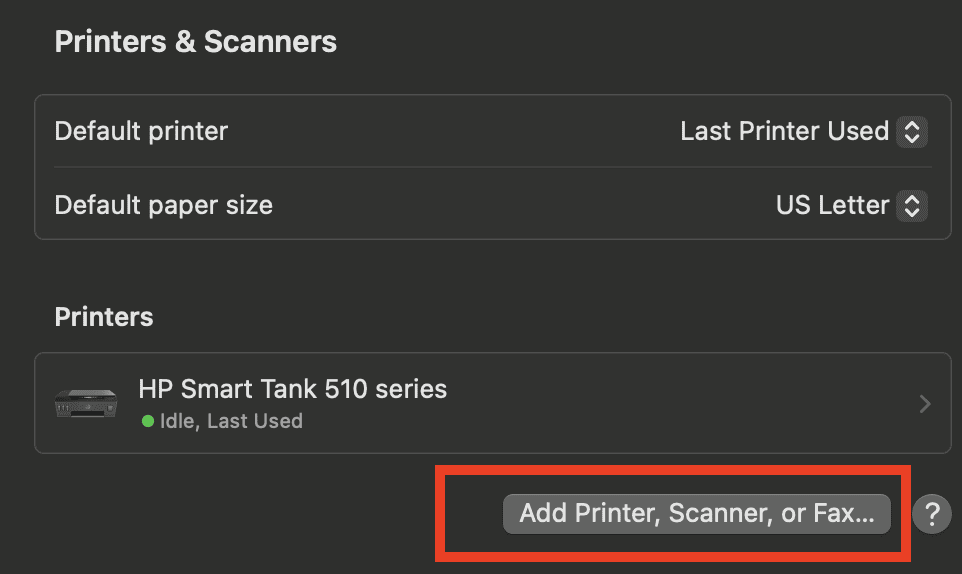The height and width of the screenshot is (574, 962).
Task: Click the divider between default settings rows
Action: pyautogui.click(x=493, y=167)
